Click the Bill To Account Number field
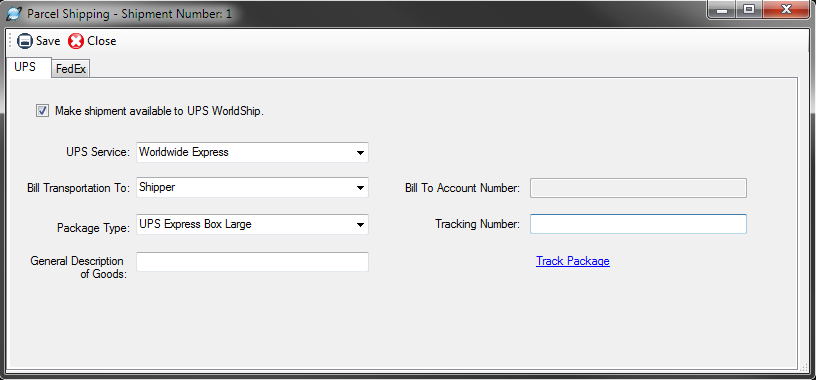The width and height of the screenshot is (816, 380). tap(639, 188)
